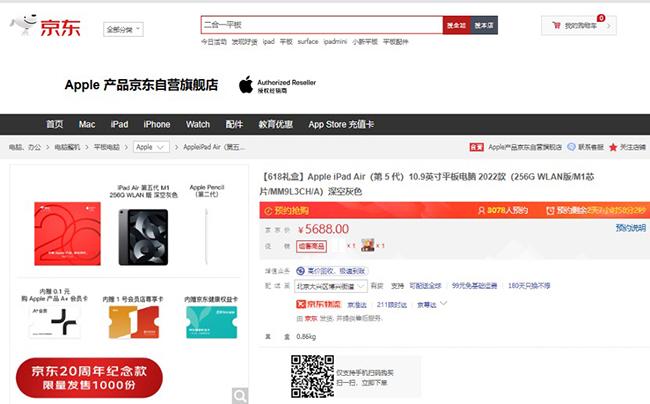The image size is (650, 404).
Task: Open the customer service chat icon
Action: pos(572,147)
